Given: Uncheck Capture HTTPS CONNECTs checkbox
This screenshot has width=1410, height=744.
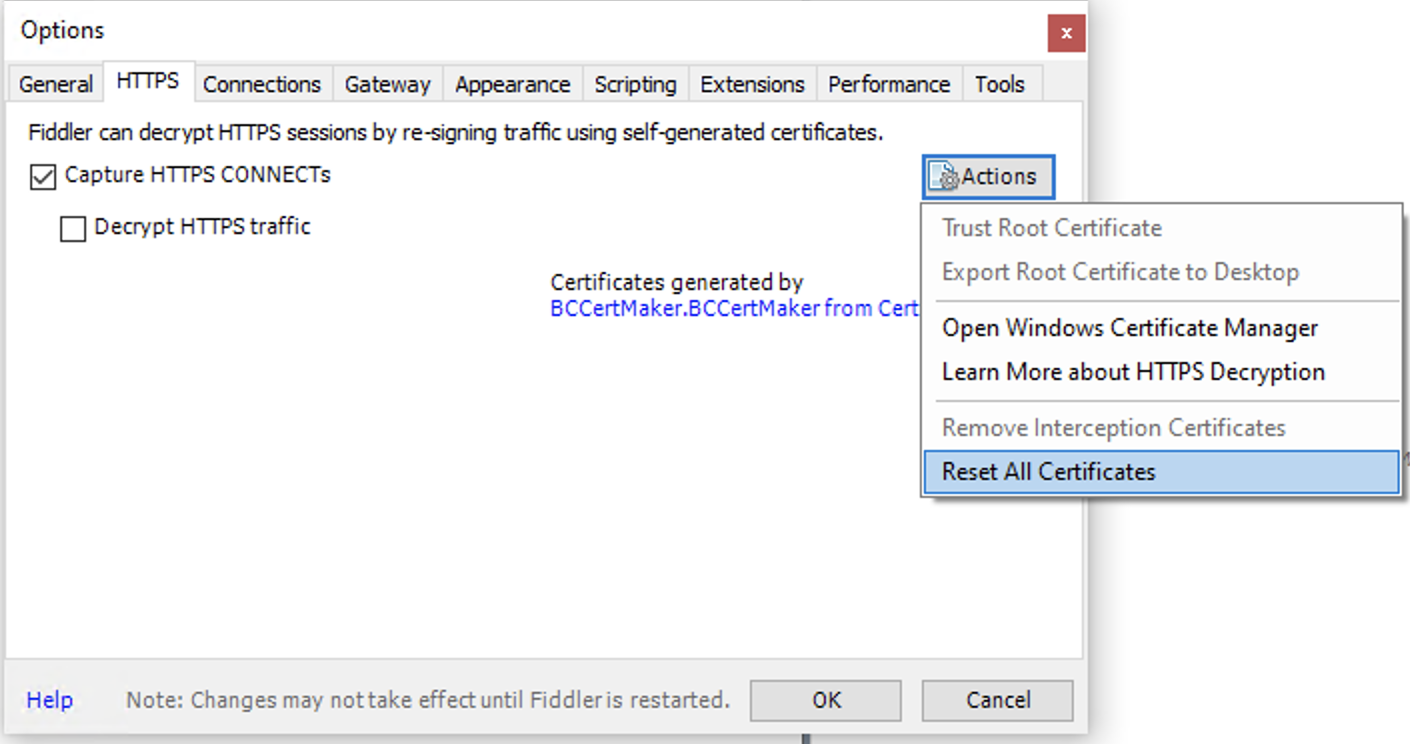Looking at the screenshot, I should click(x=43, y=178).
